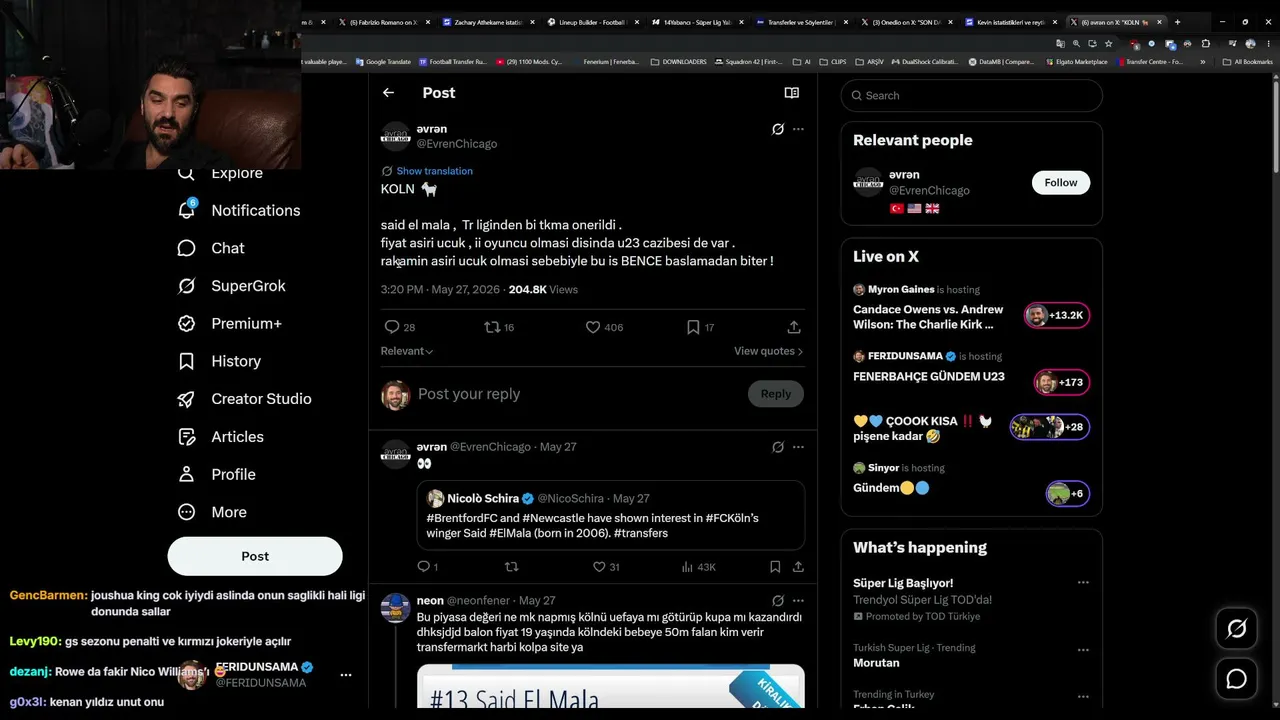Viewport: 1280px width, 720px height.
Task: Open All Bookmarks folder
Action: (1249, 62)
